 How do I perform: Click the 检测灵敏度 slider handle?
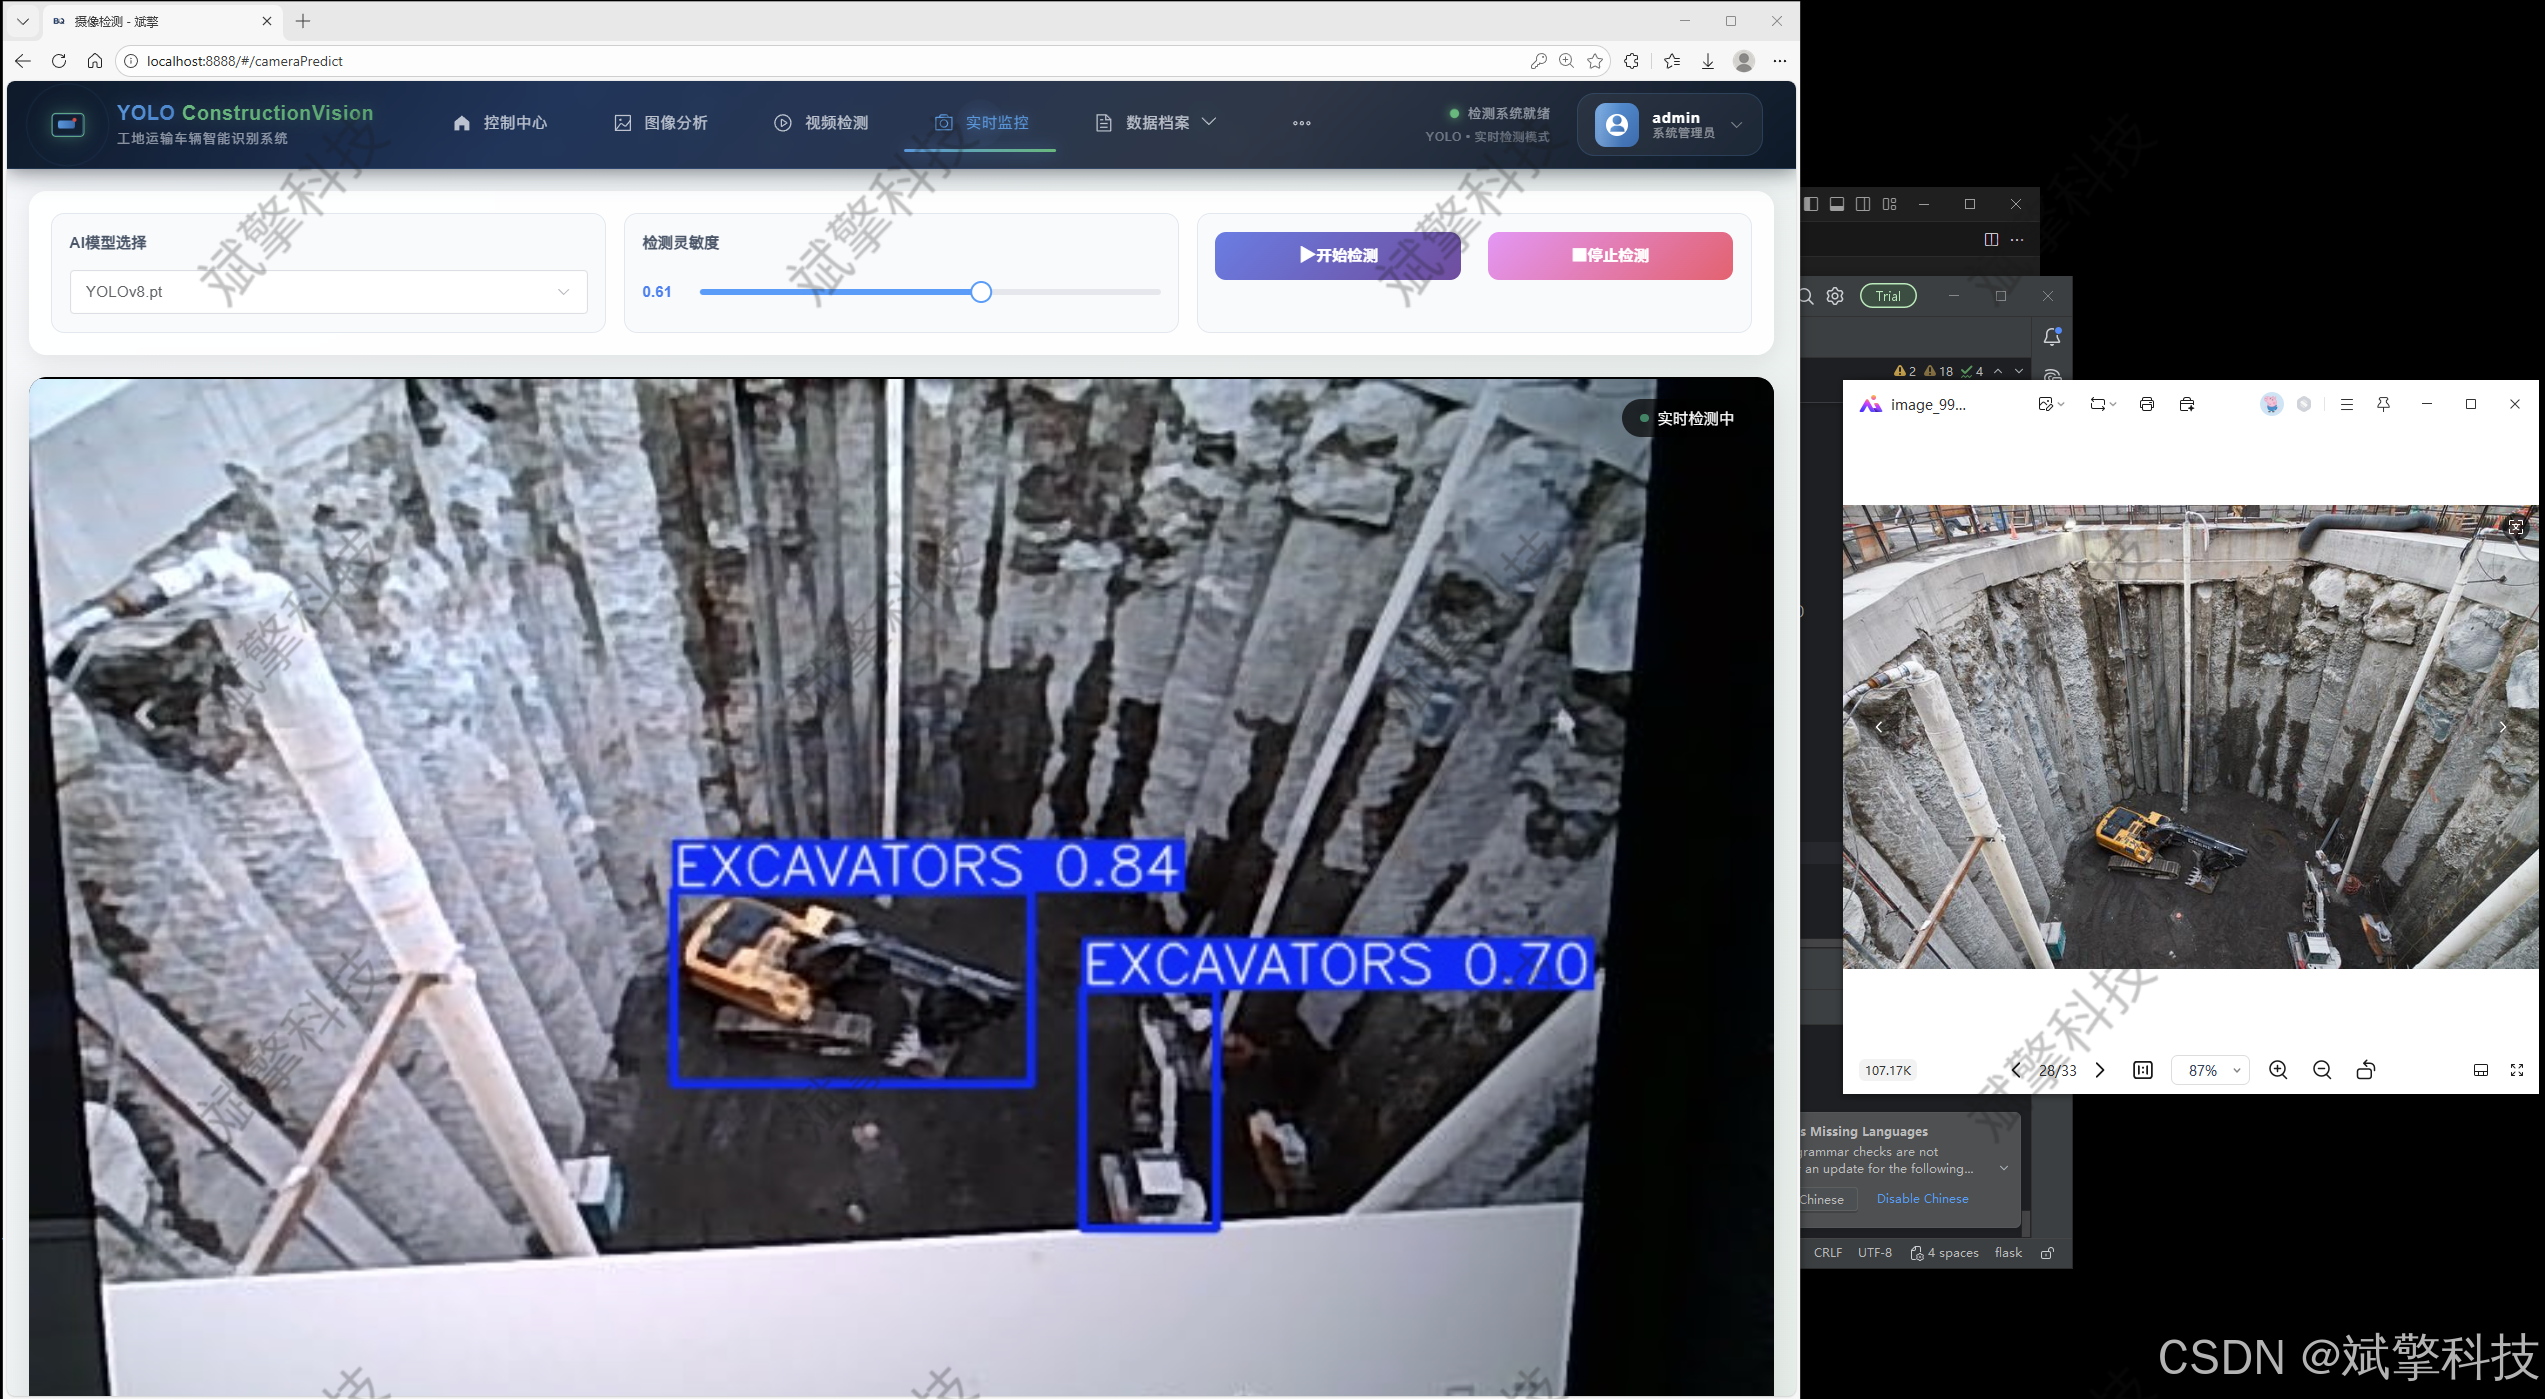tap(981, 292)
